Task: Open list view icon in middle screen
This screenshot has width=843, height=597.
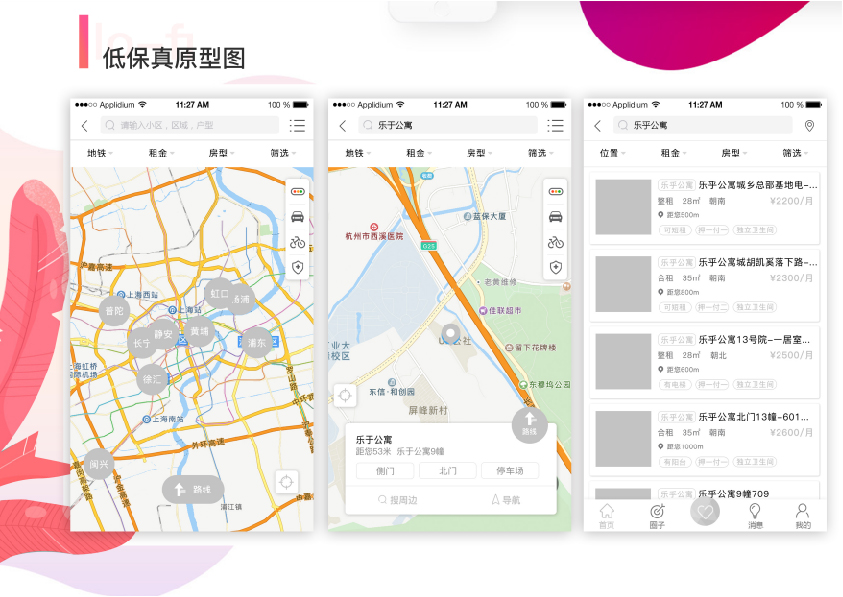Action: pyautogui.click(x=555, y=126)
